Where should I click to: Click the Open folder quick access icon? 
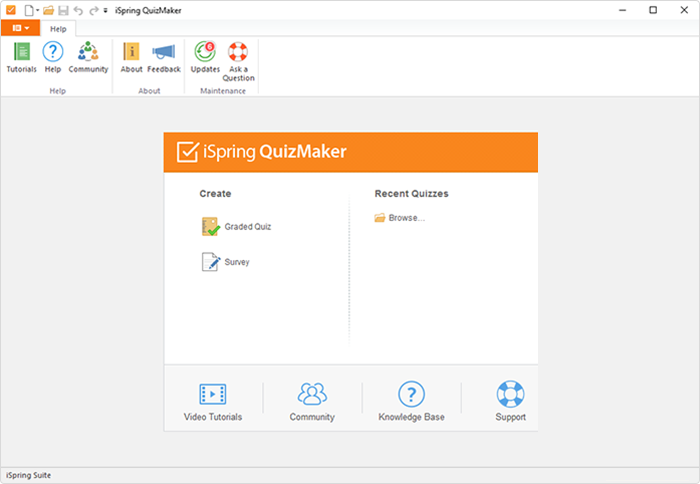pyautogui.click(x=48, y=10)
